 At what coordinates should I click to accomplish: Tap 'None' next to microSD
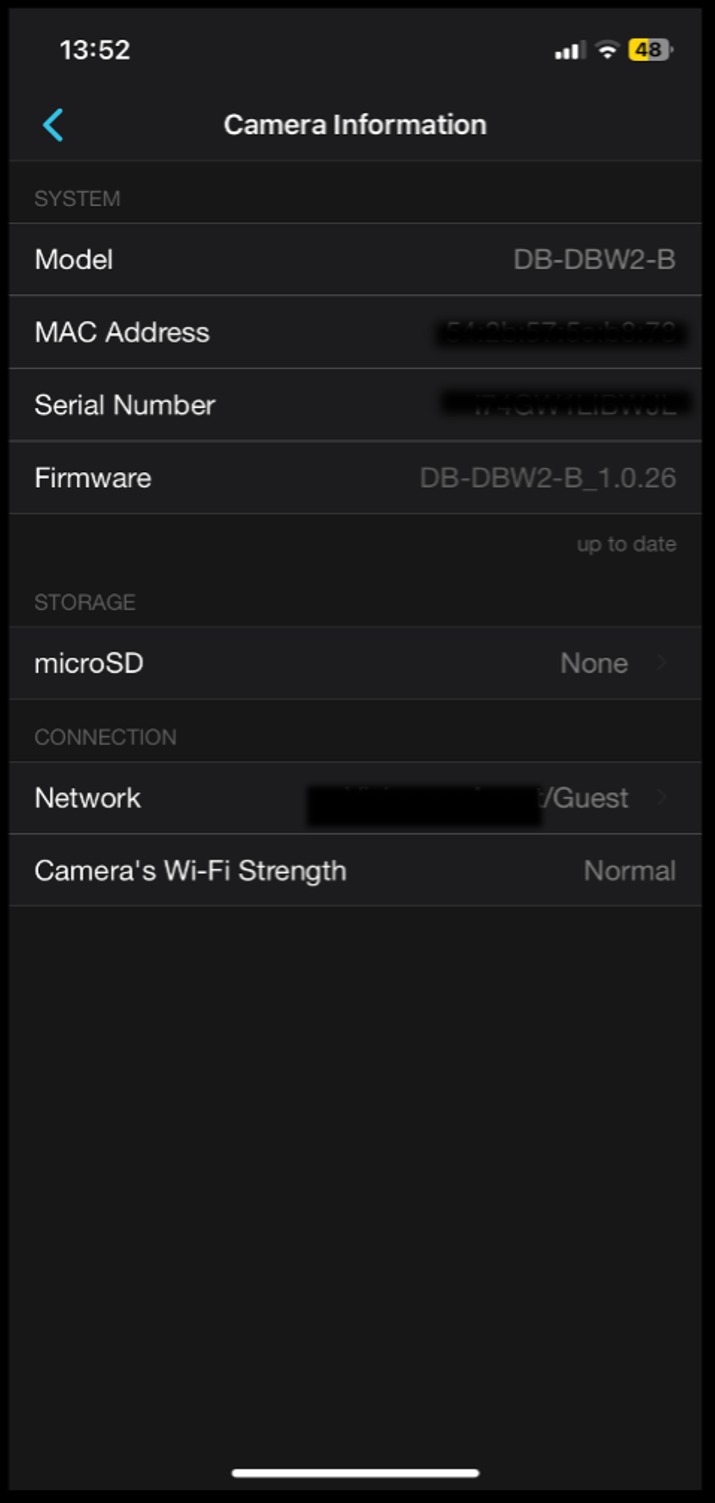click(x=594, y=663)
